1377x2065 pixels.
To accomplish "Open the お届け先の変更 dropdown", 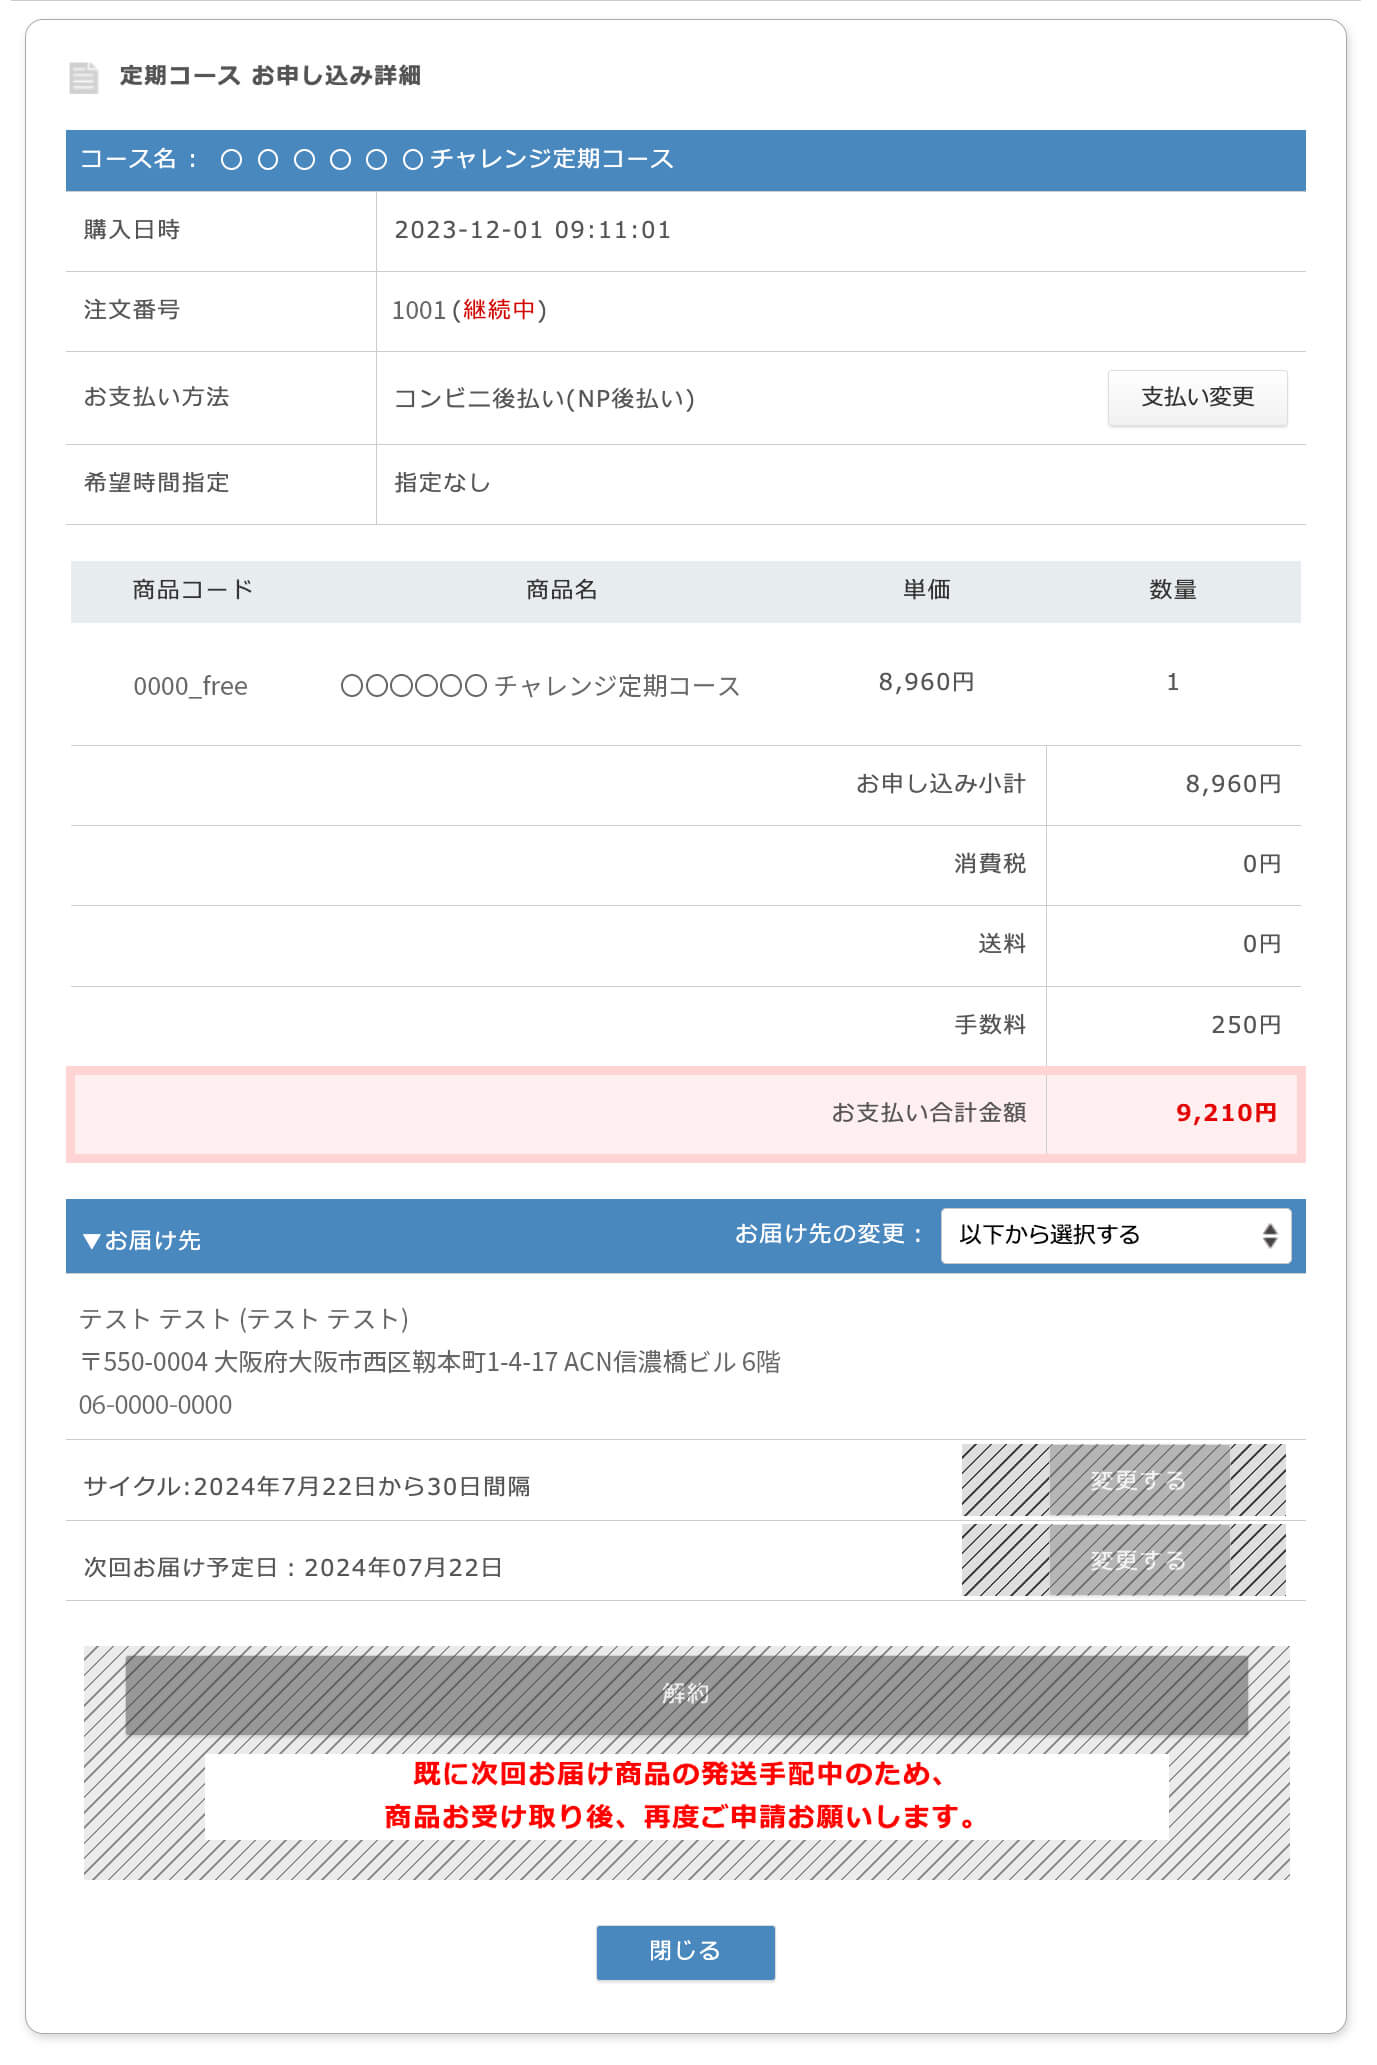I will 1114,1235.
